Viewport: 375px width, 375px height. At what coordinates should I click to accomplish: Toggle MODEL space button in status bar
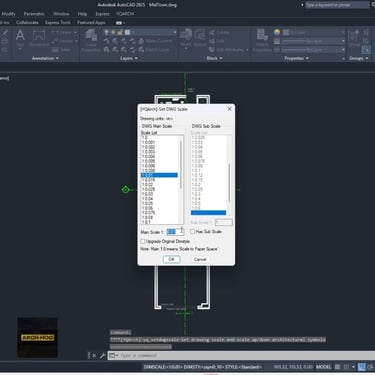(323, 367)
